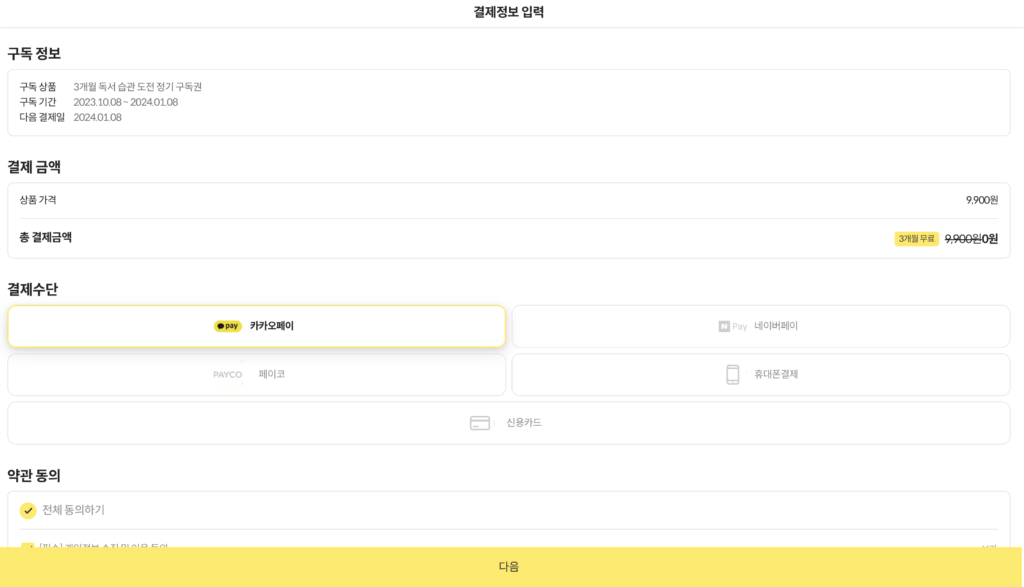This screenshot has width=1024, height=587.
Task: Click the highlighted 카카오페이 payment card
Action: point(256,326)
